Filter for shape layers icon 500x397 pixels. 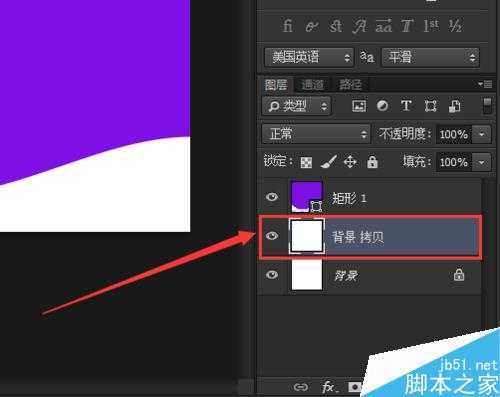tap(430, 106)
